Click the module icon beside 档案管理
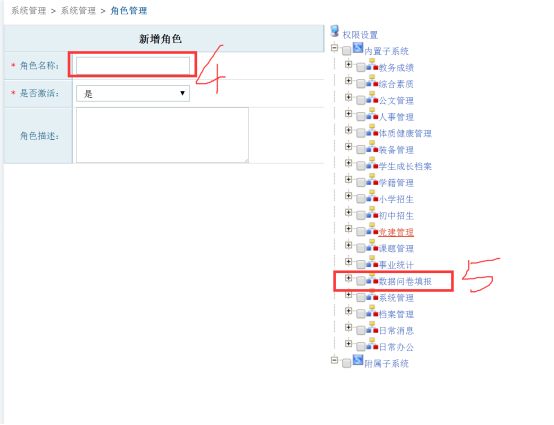 [x=372, y=311]
